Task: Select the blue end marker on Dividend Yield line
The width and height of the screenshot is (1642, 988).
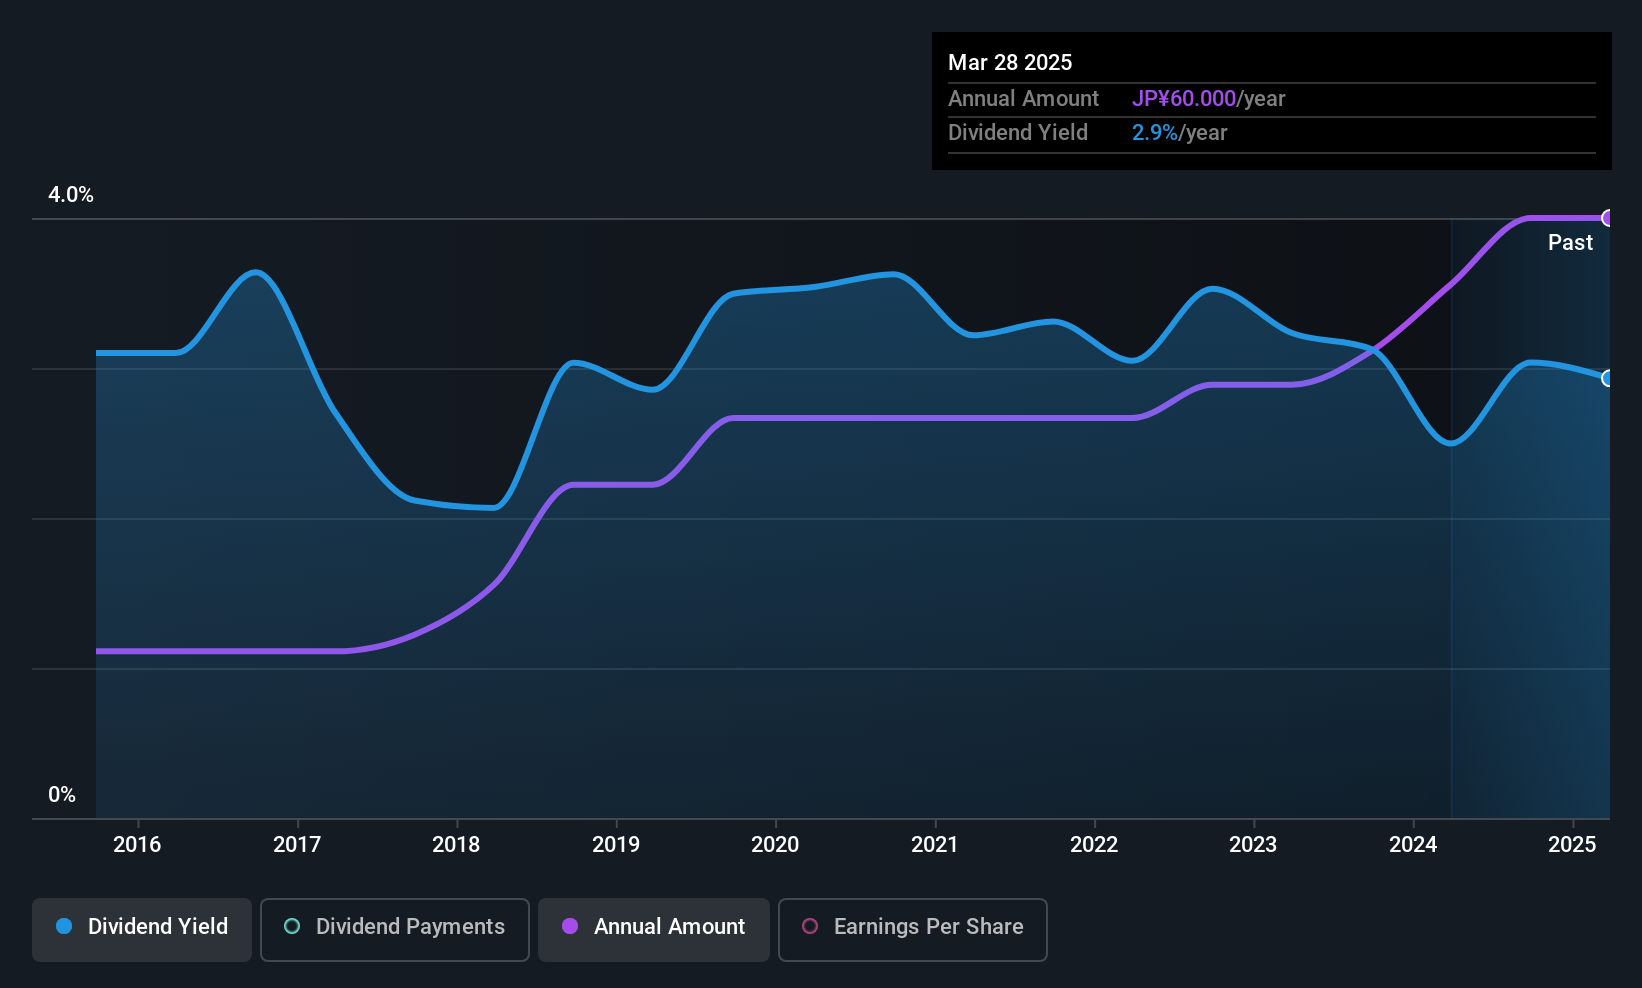Action: point(1608,378)
